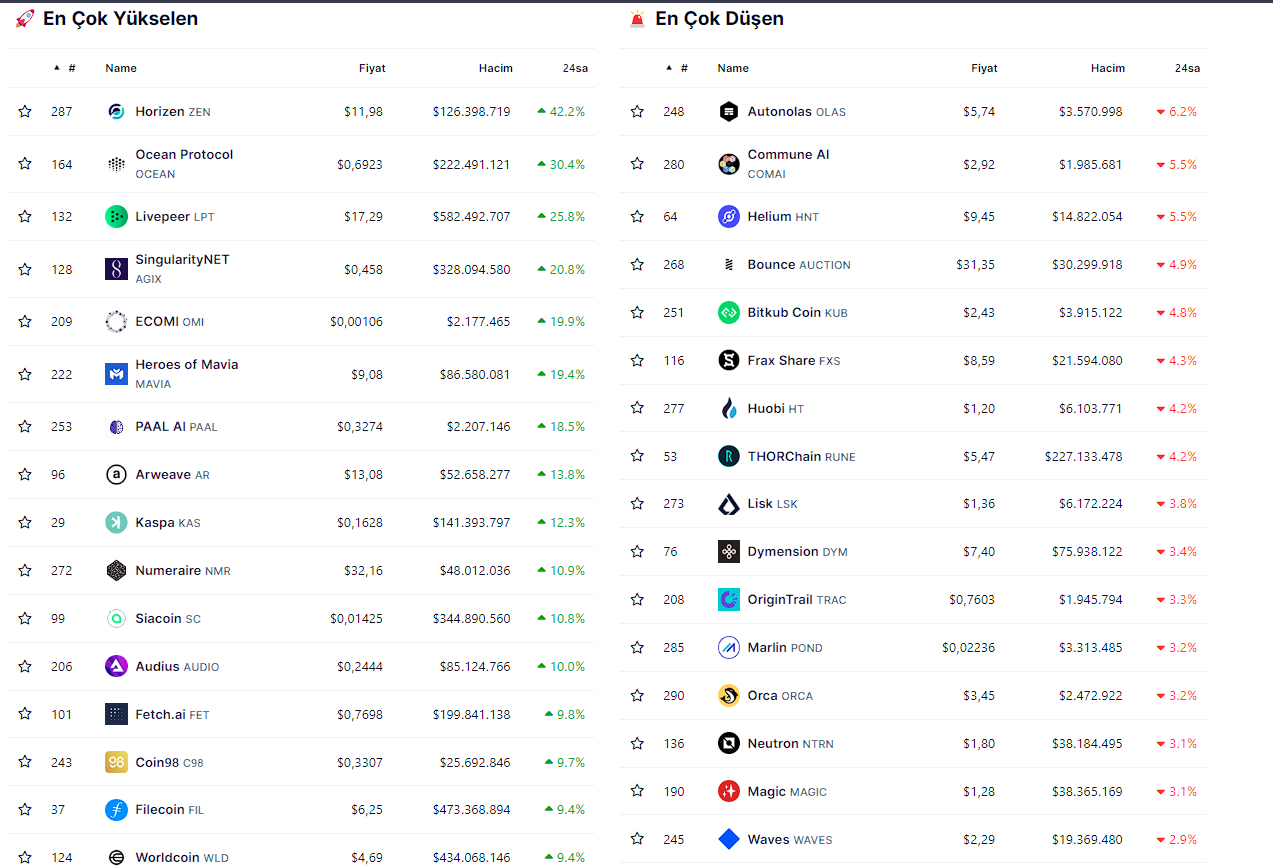1273x866 pixels.
Task: Click Bitkub Coin's red -4.8% change value
Action: 1182,312
